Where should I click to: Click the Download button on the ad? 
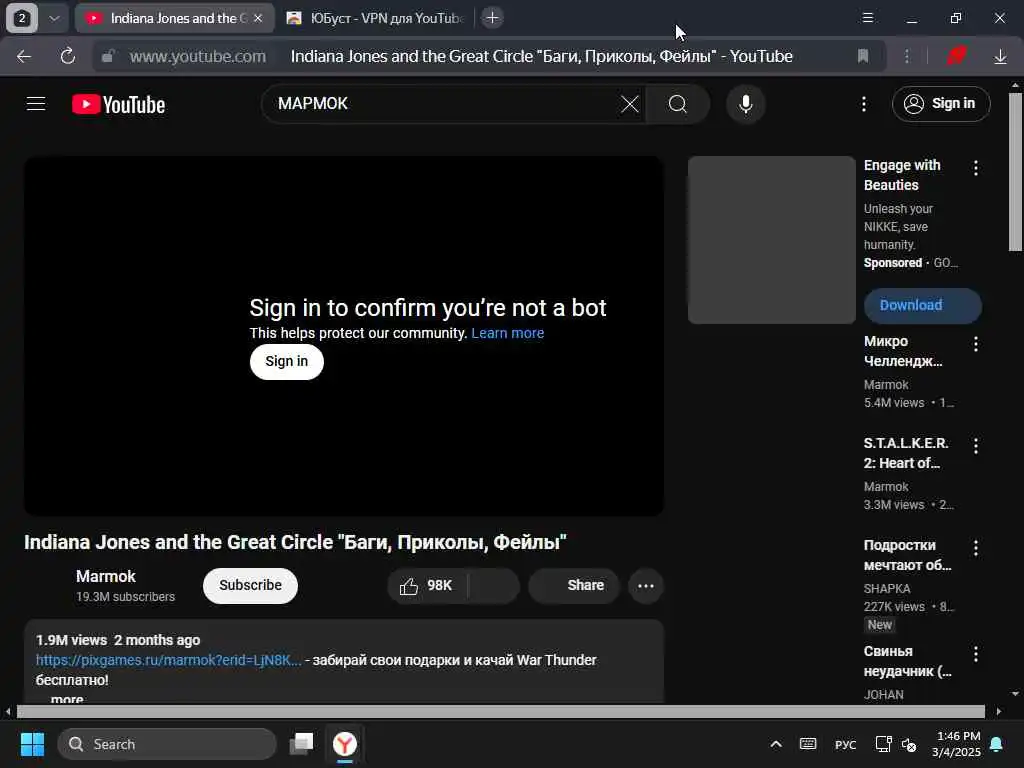coord(922,306)
